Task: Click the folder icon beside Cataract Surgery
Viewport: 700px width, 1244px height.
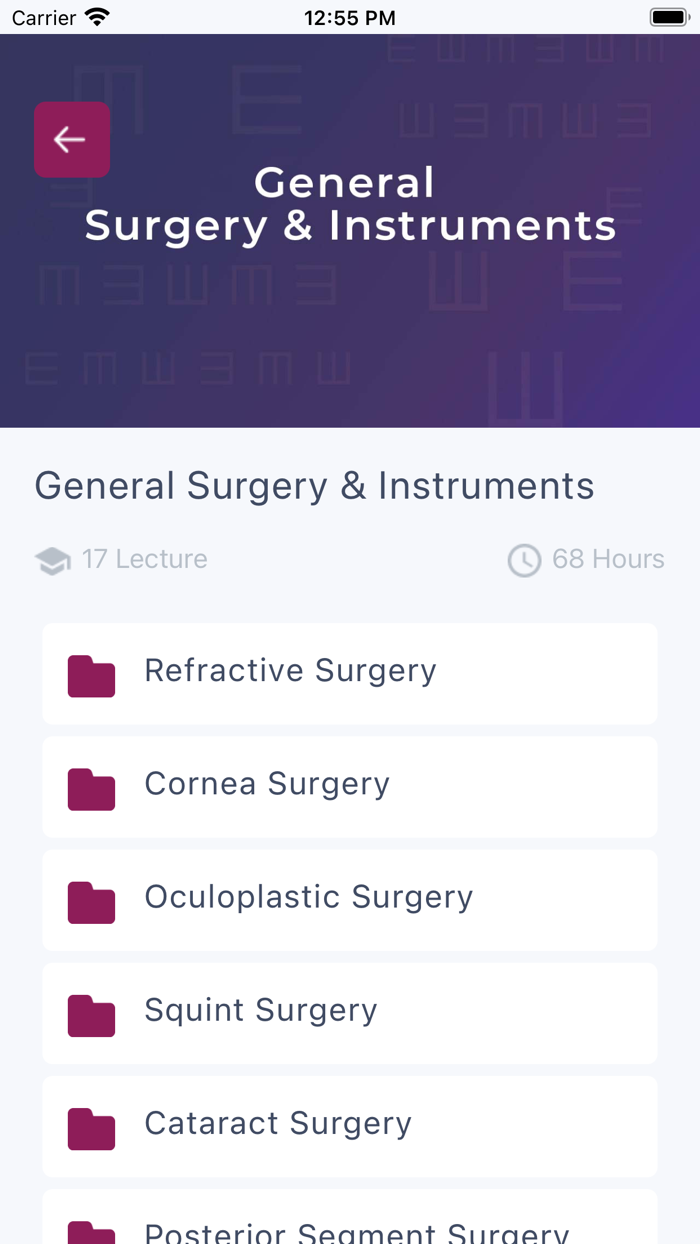Action: coord(91,1127)
